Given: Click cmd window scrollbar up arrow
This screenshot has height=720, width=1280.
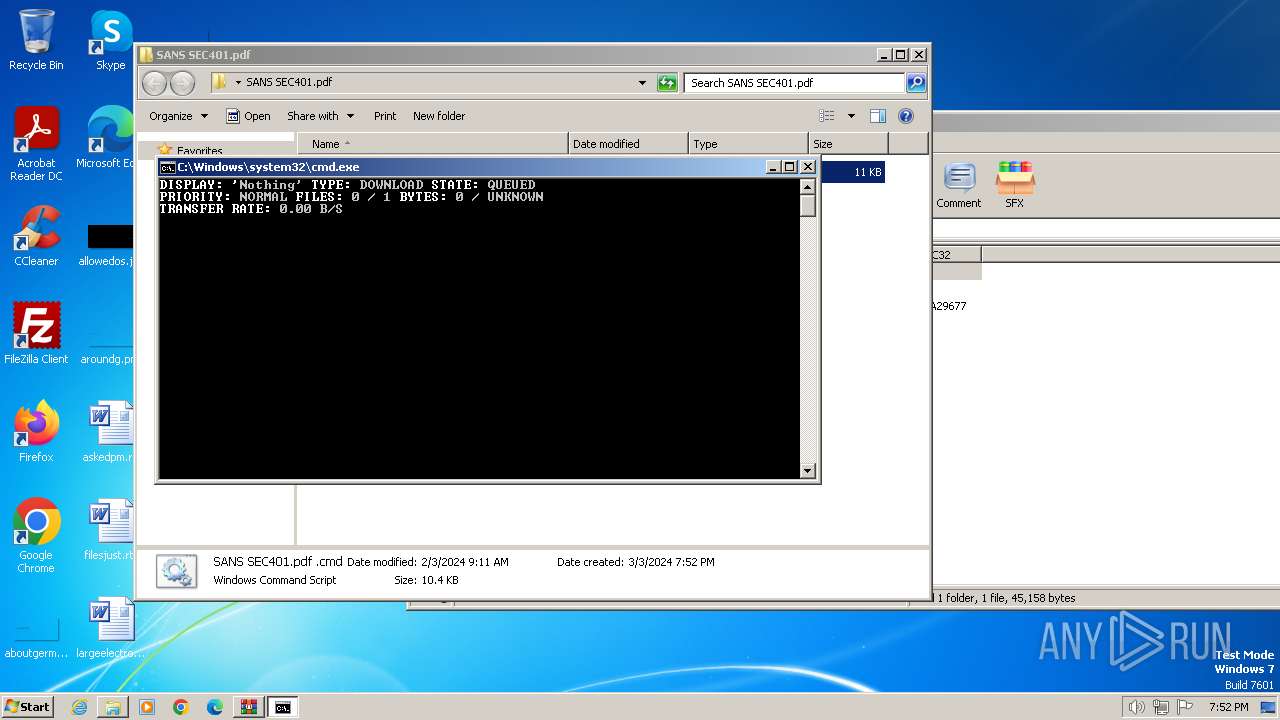Looking at the screenshot, I should tap(808, 186).
